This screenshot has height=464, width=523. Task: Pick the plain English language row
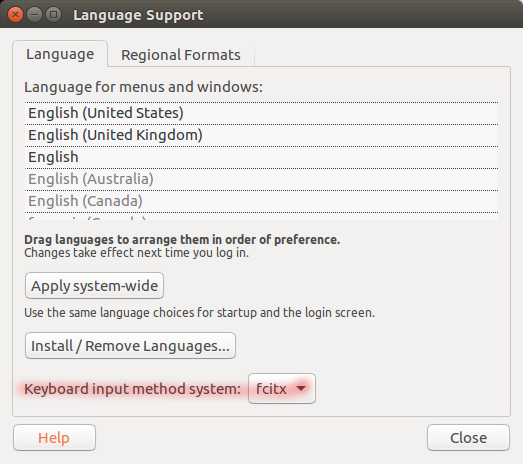tap(262, 157)
